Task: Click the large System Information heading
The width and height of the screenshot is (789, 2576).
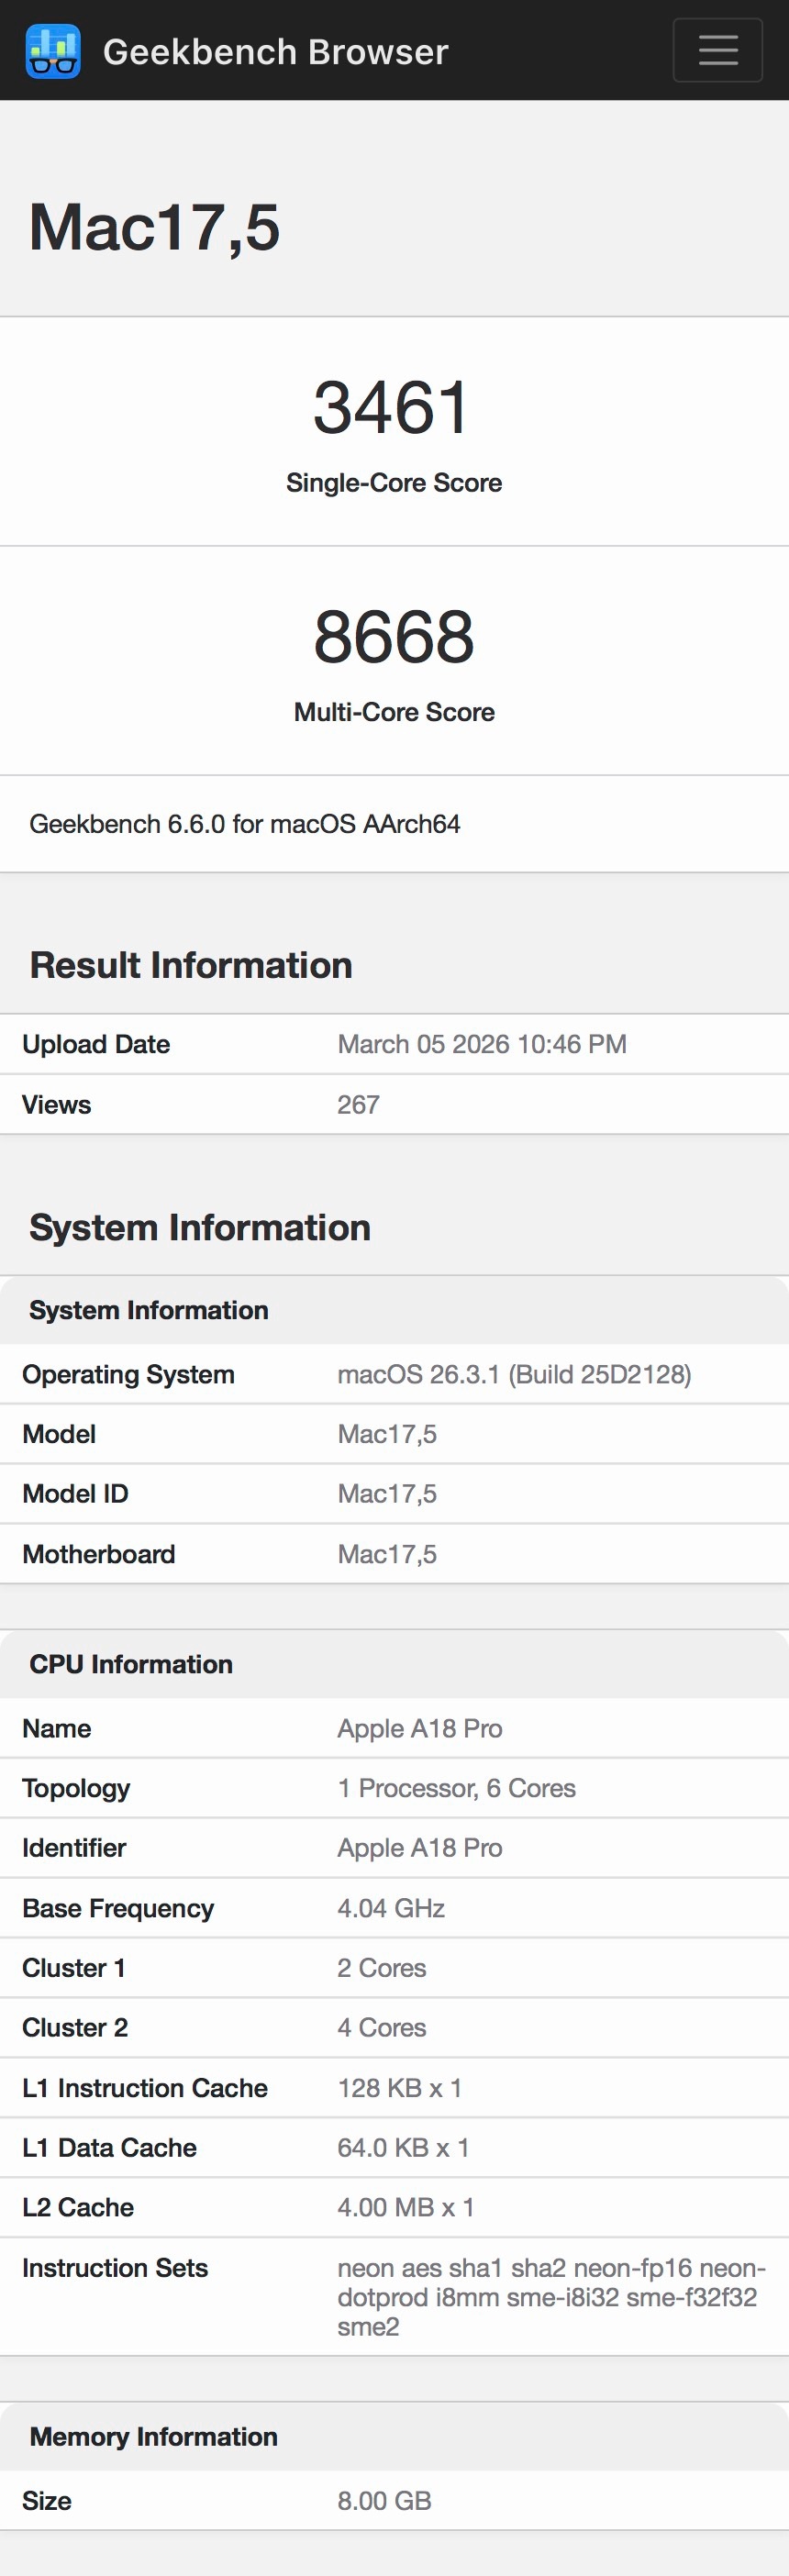Action: point(200,1228)
